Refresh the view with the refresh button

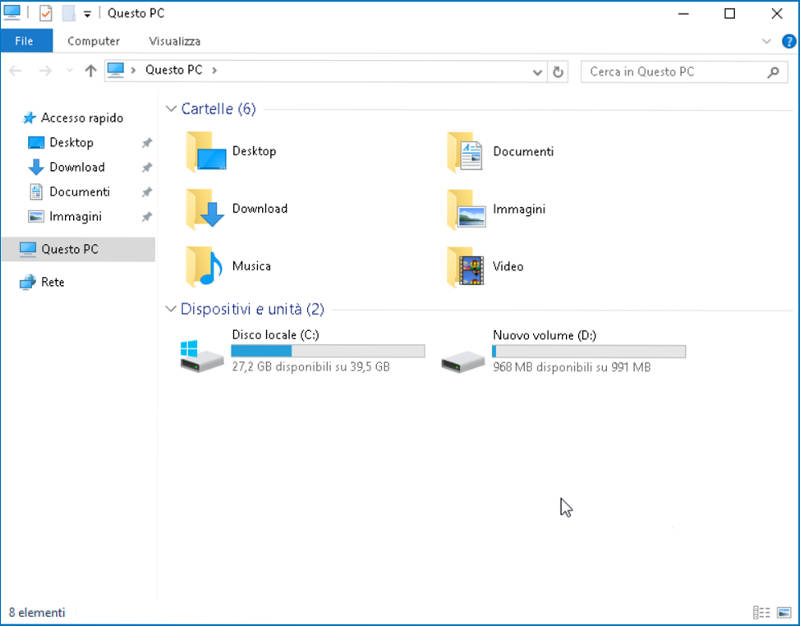pos(558,72)
